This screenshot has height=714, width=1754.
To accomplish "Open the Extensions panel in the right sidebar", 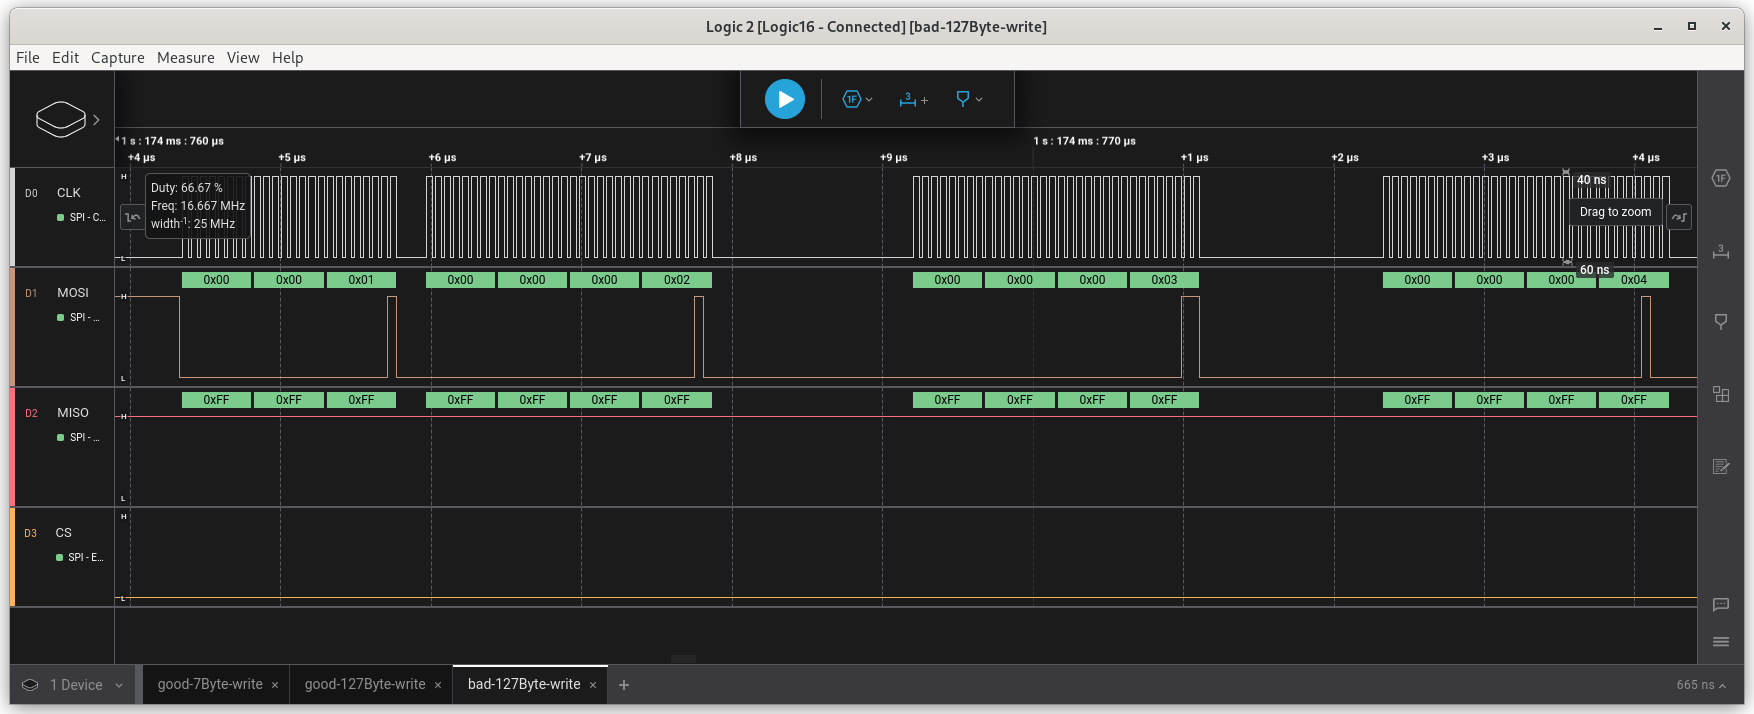I will click(x=1720, y=394).
